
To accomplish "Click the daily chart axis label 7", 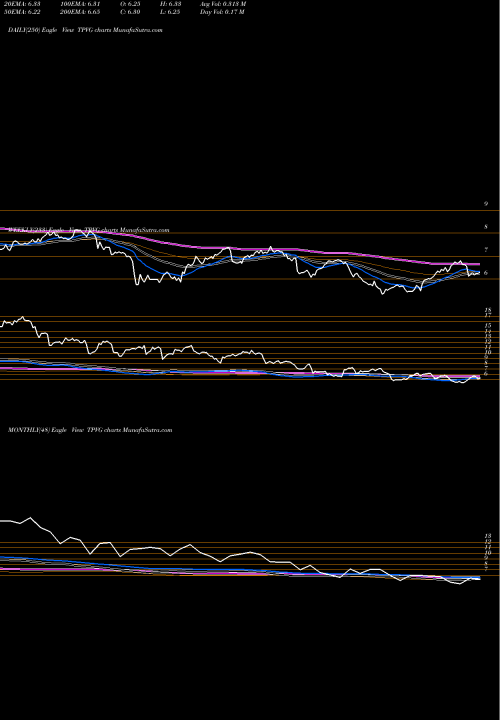I will click(486, 250).
